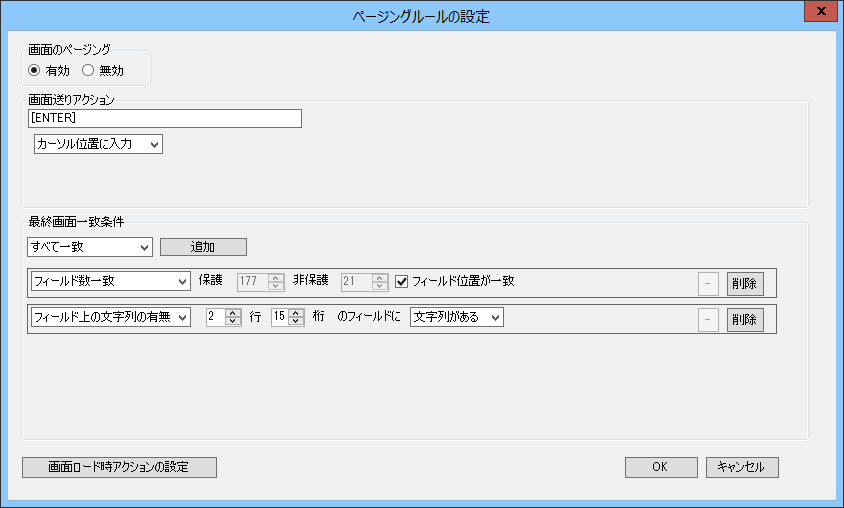Click the 桁 number field showing 15

pyautogui.click(x=280, y=317)
